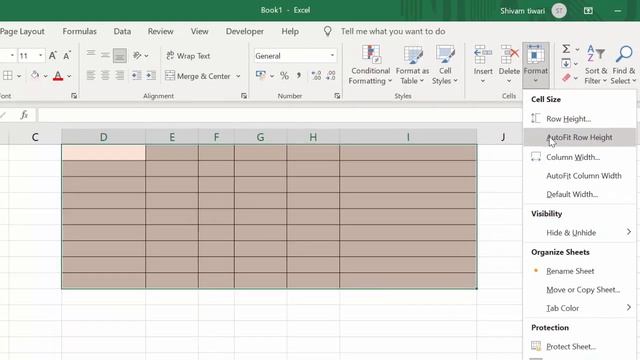This screenshot has width=640, height=360.
Task: Choose Row Height from menu
Action: click(x=580, y=119)
